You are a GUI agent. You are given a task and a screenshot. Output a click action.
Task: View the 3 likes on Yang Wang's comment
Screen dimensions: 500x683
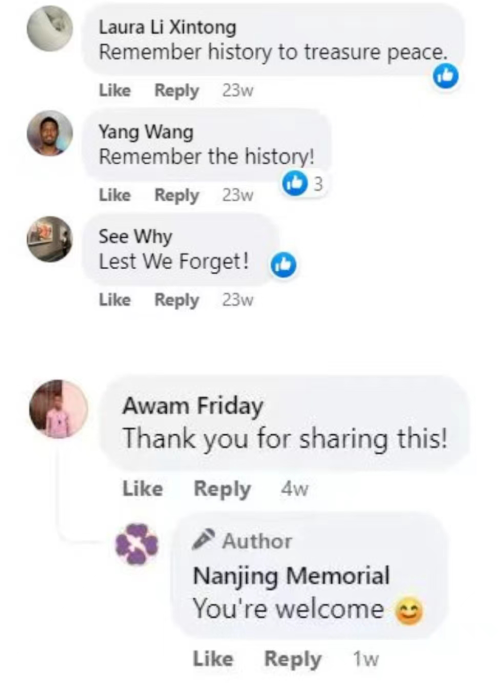click(x=303, y=183)
